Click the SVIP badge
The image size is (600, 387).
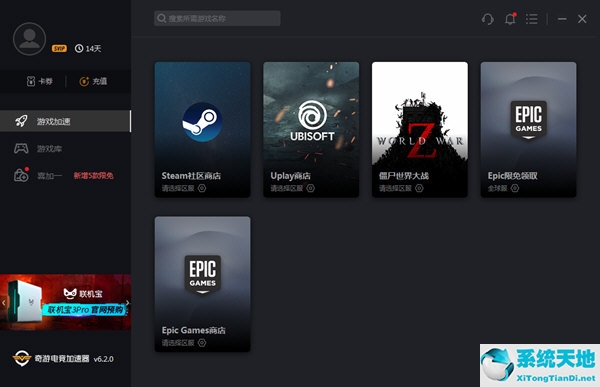pyautogui.click(x=59, y=49)
